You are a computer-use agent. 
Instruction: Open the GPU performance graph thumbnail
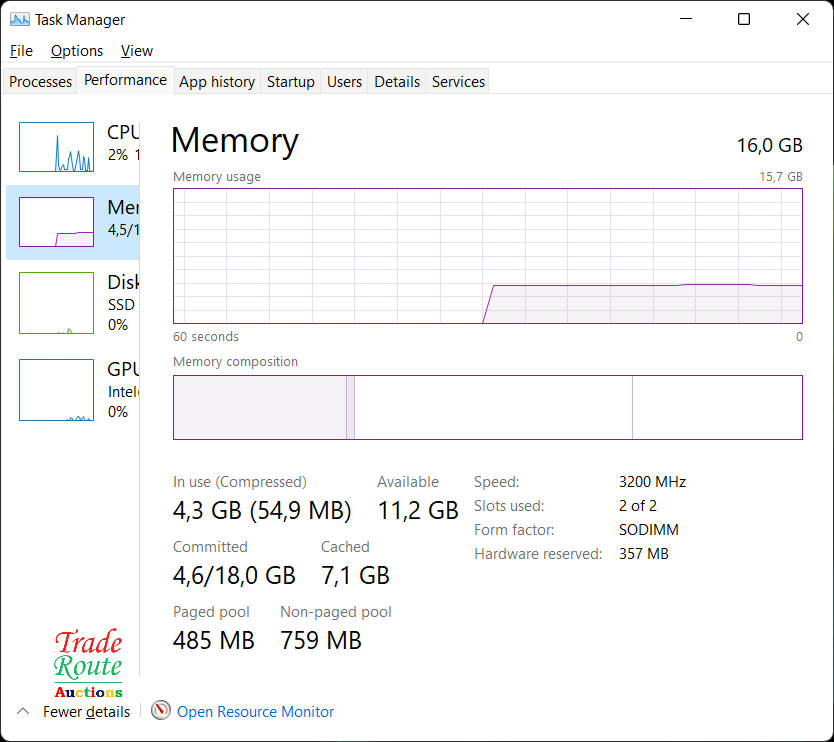[56, 390]
